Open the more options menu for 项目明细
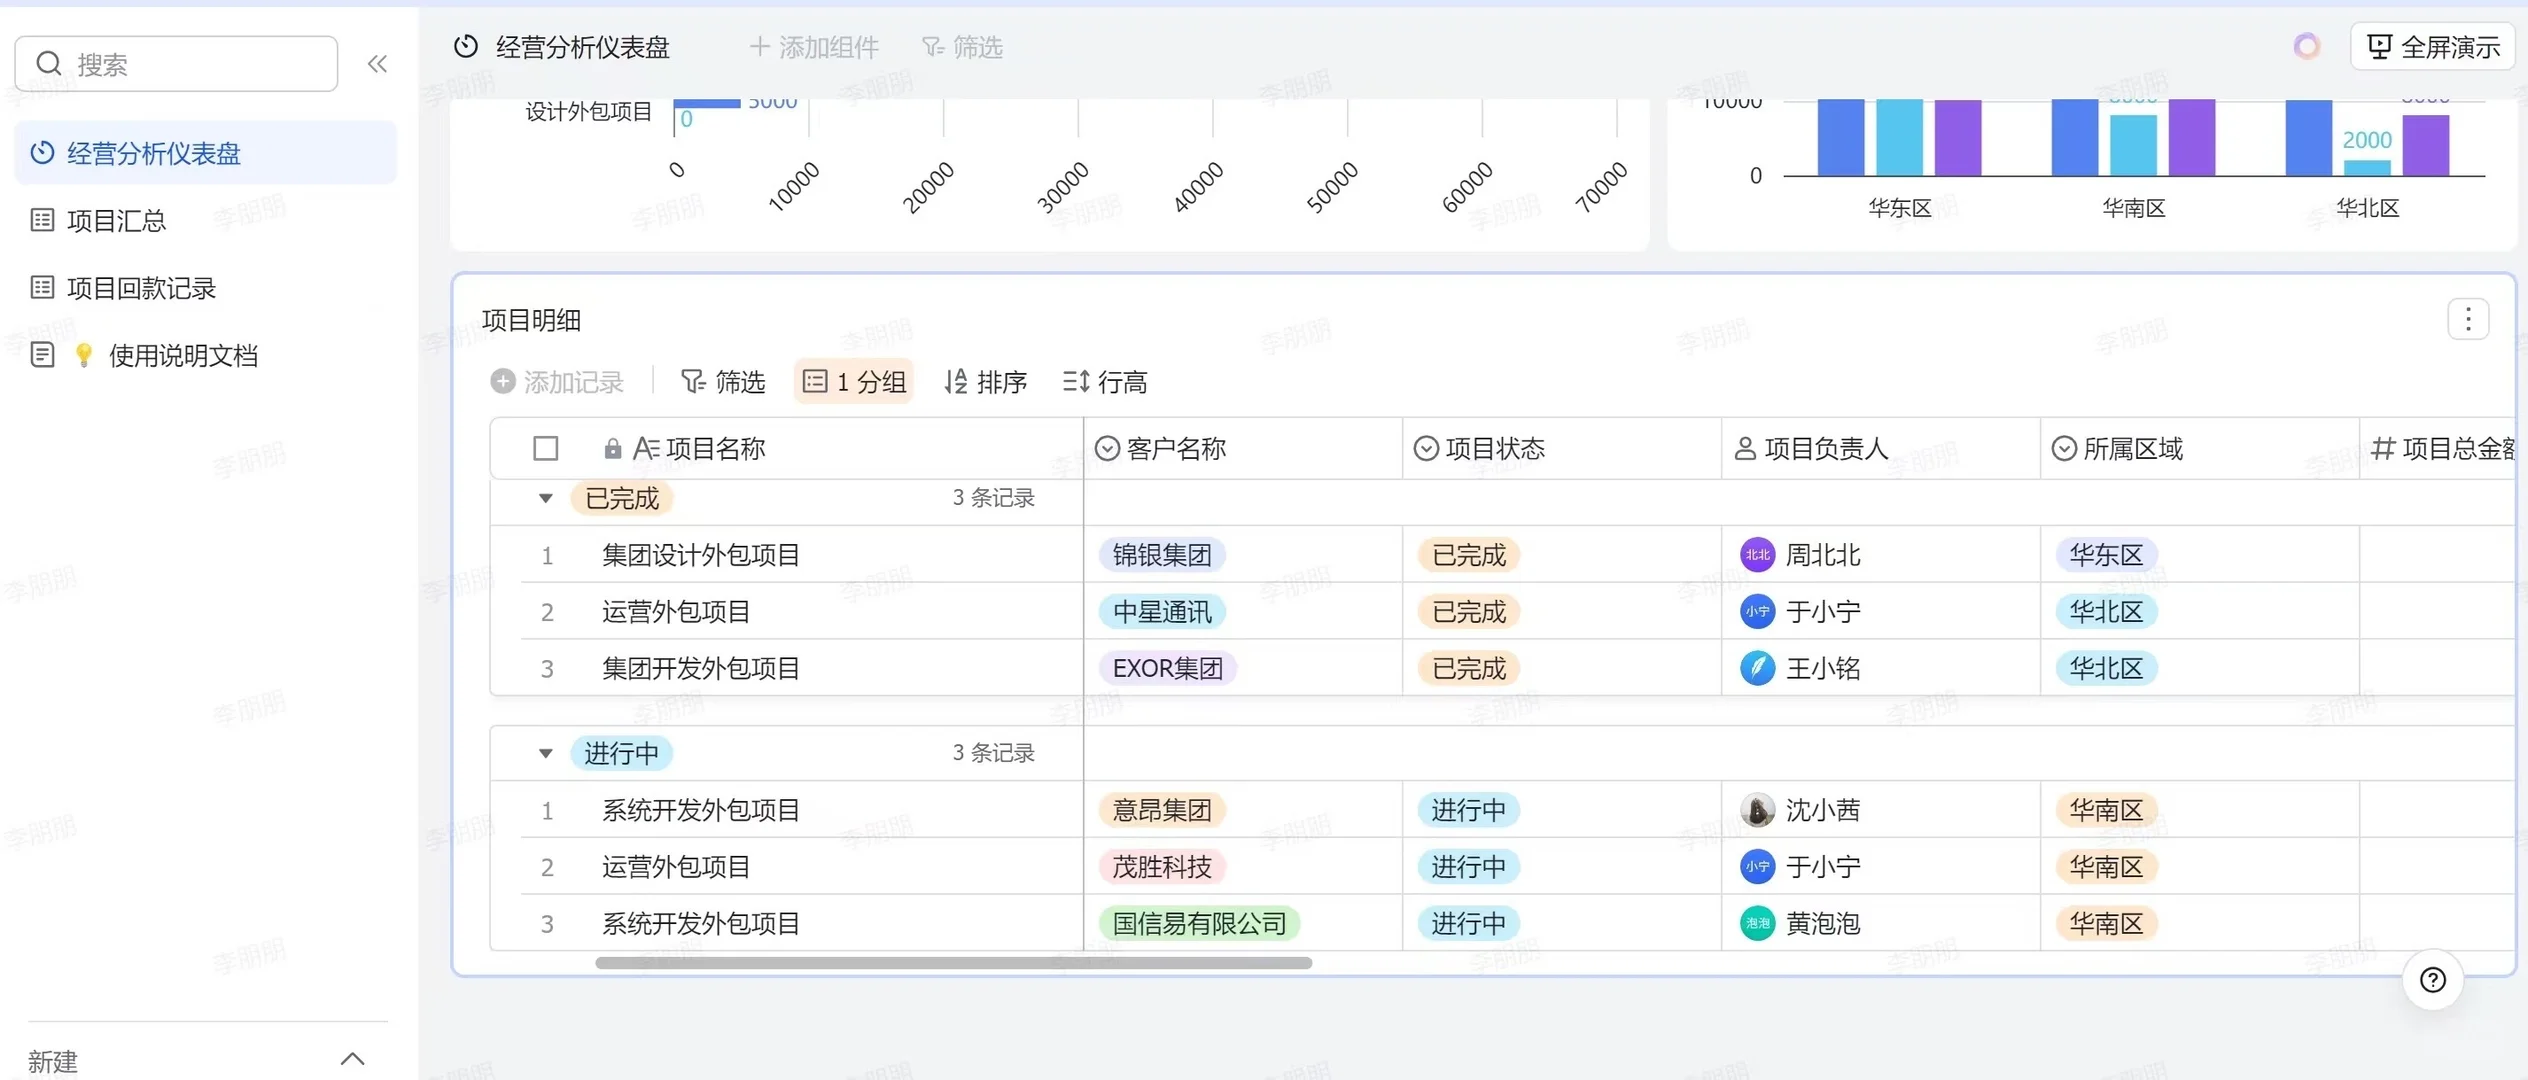This screenshot has height=1080, width=2528. click(2468, 318)
